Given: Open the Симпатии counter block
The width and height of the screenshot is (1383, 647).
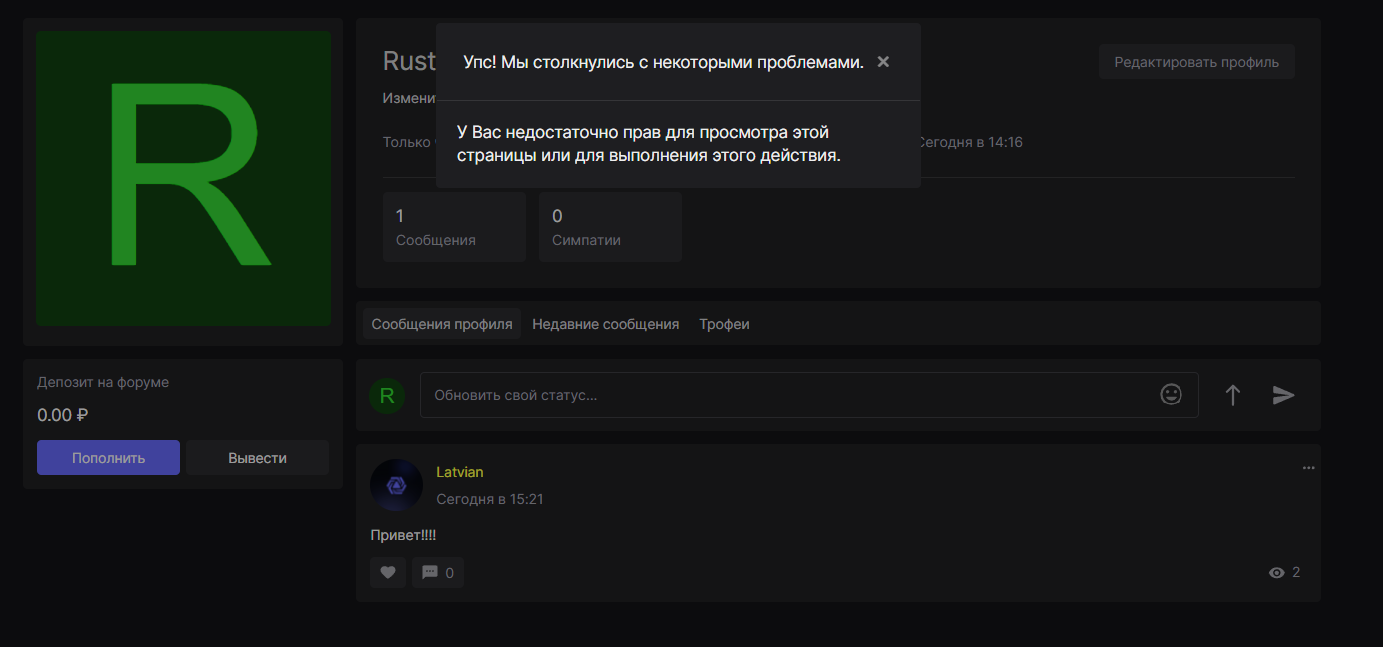Looking at the screenshot, I should [x=609, y=227].
